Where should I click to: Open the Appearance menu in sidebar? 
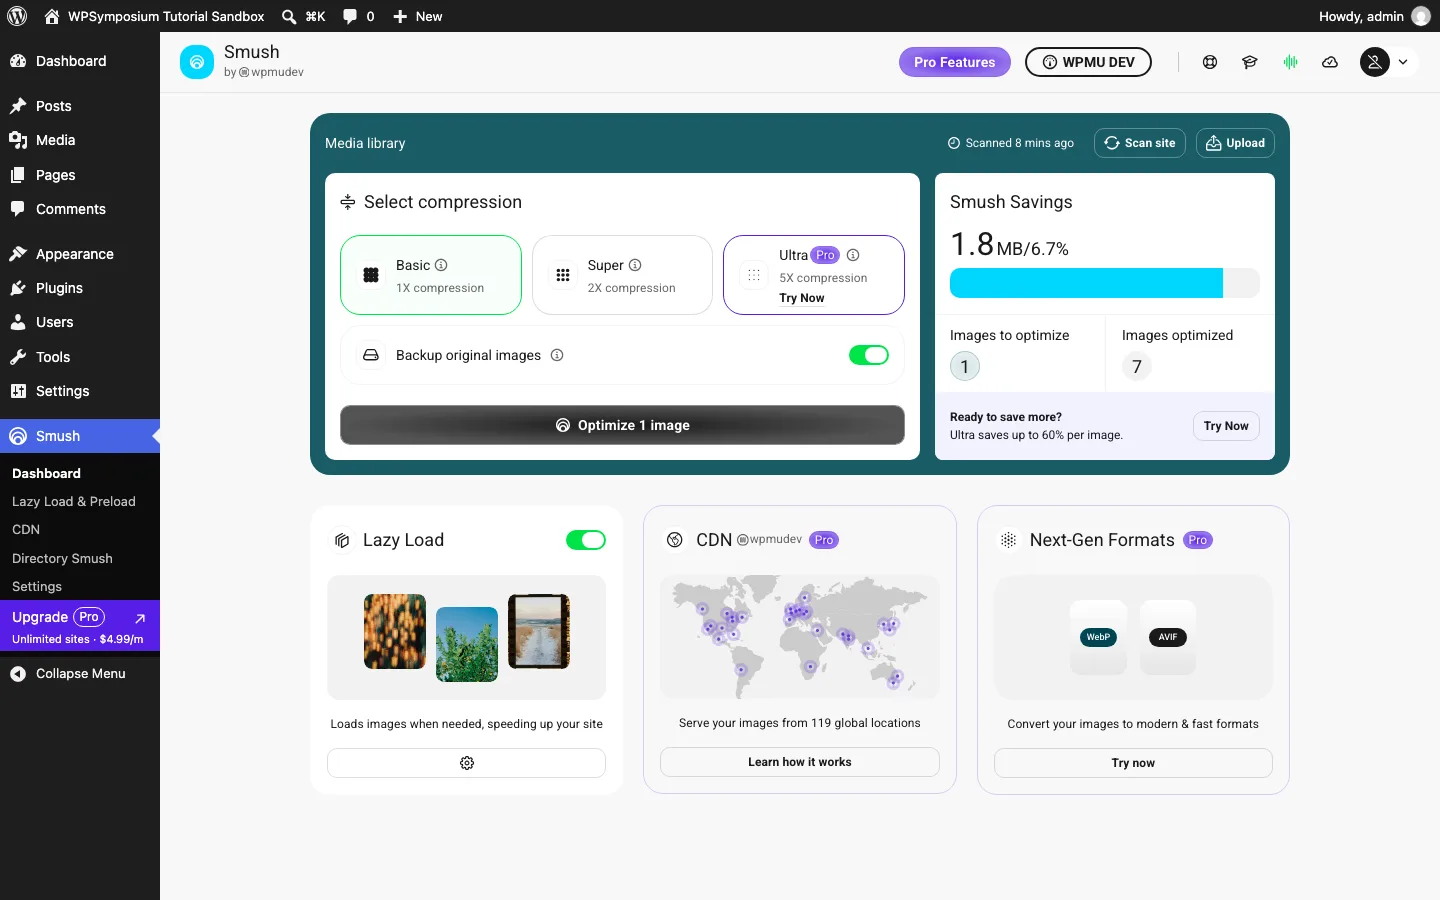[x=80, y=254]
